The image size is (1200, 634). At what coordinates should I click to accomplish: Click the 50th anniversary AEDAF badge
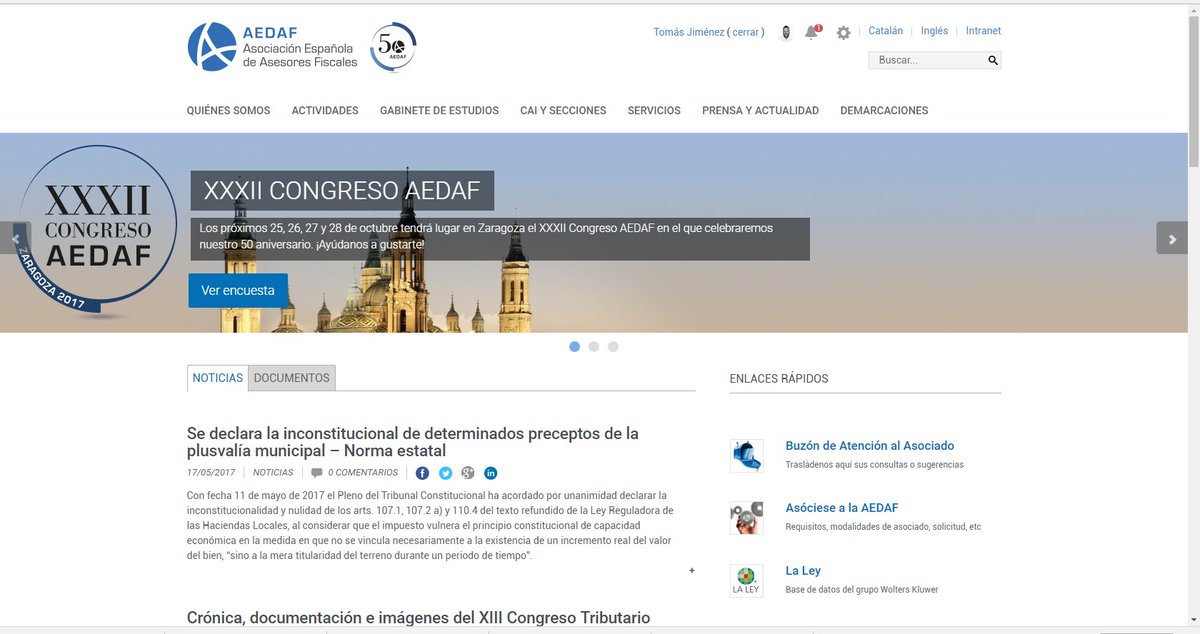[x=393, y=47]
